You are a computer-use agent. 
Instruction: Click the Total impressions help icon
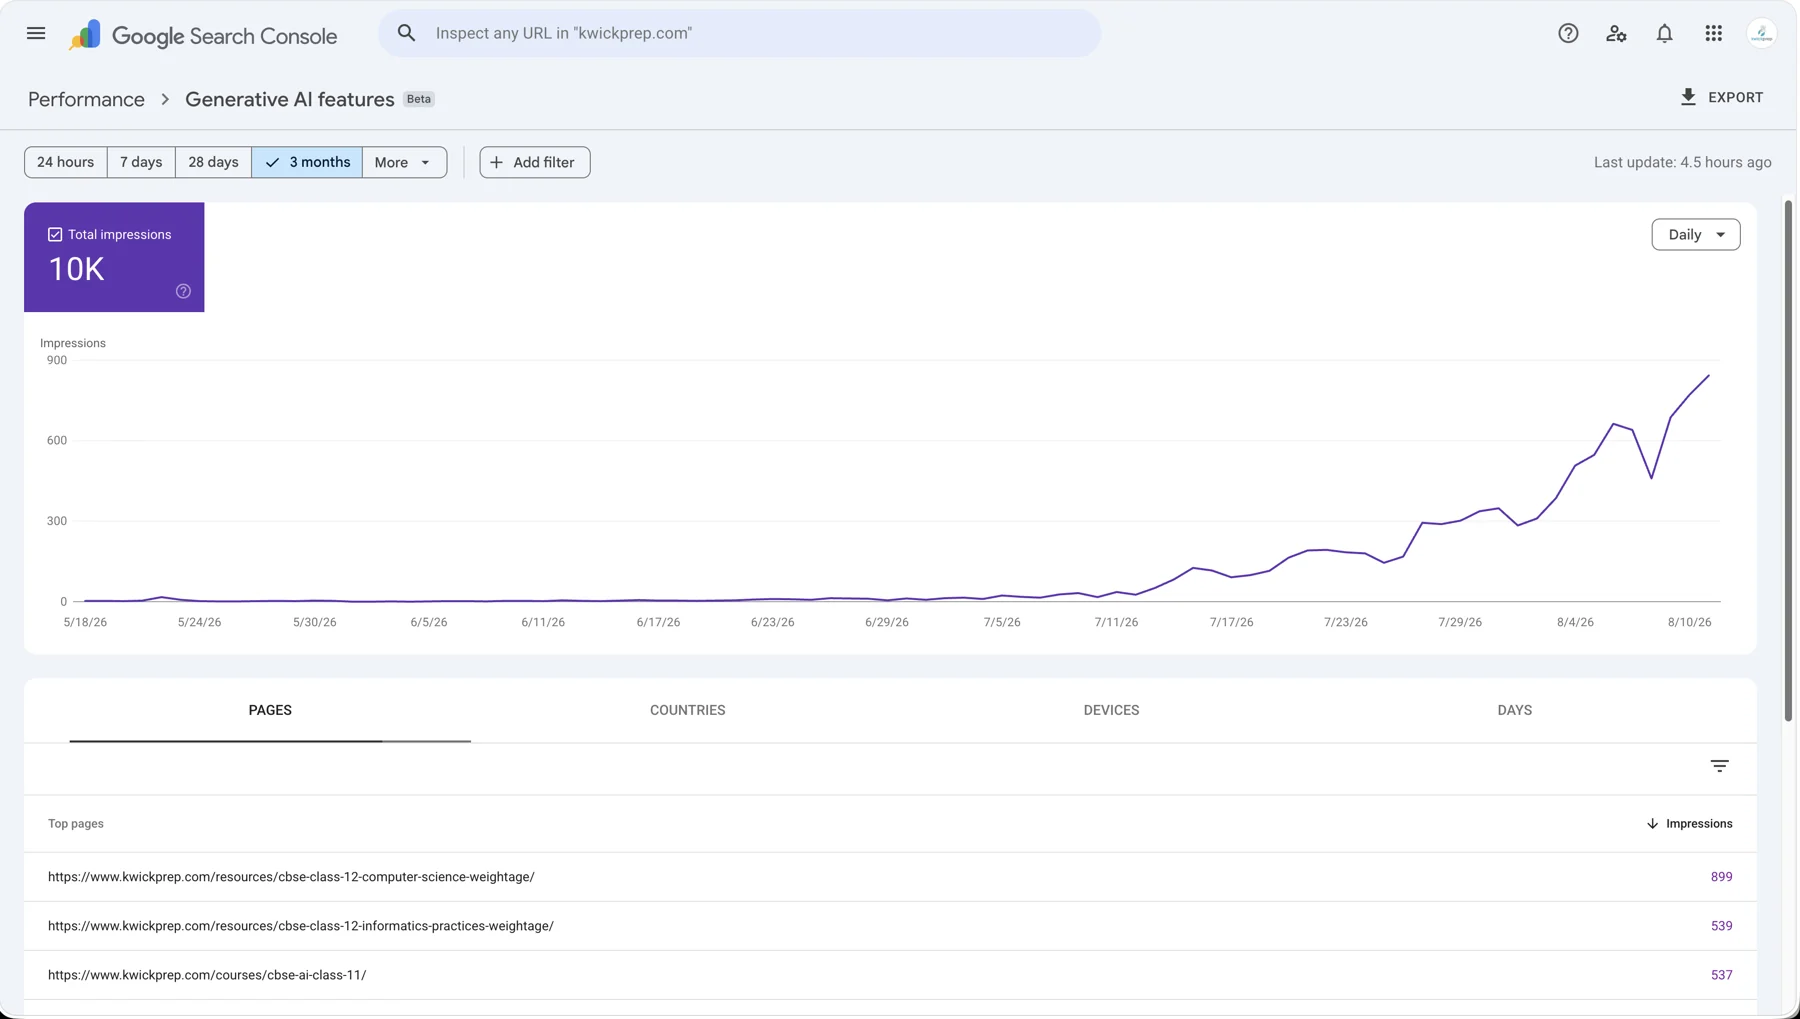tap(183, 291)
